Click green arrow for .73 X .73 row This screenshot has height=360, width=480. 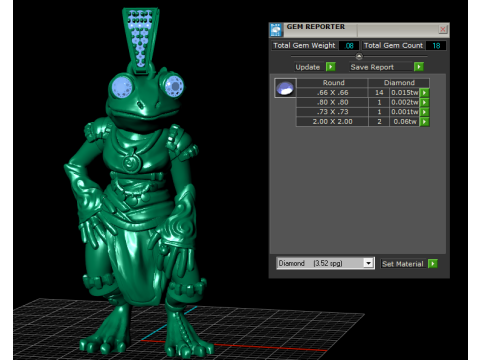424,112
